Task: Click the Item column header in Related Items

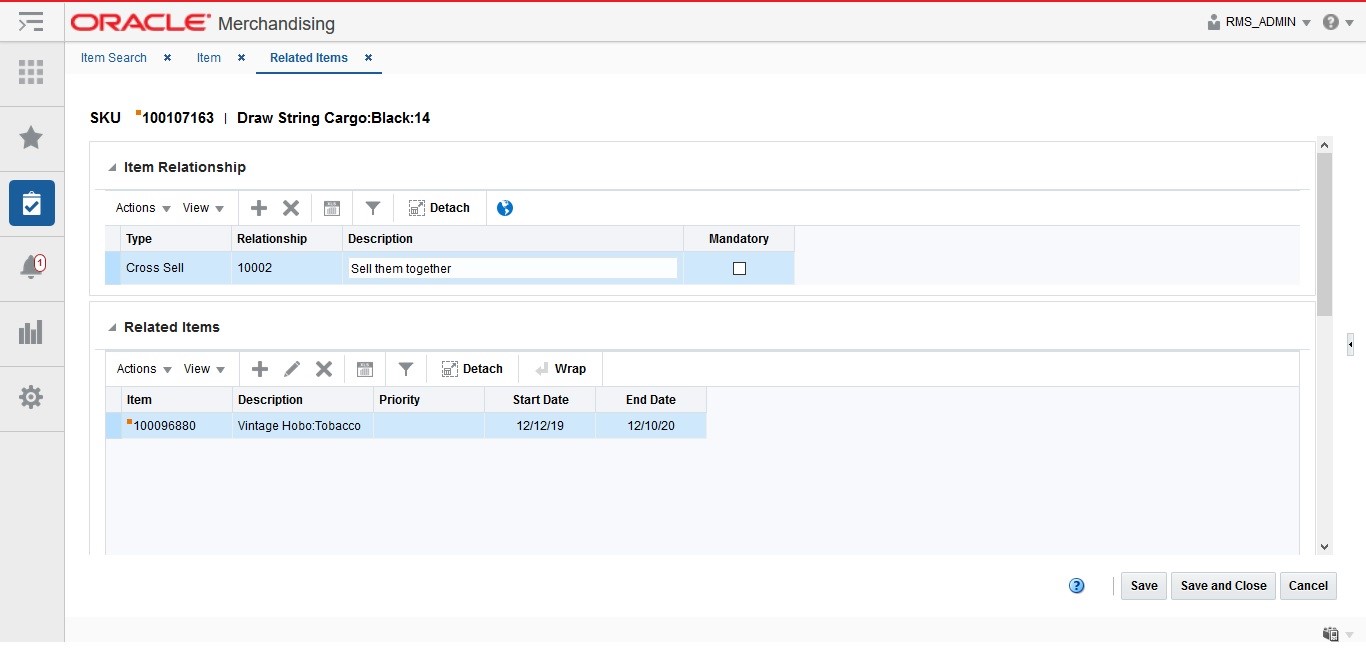Action: point(177,400)
